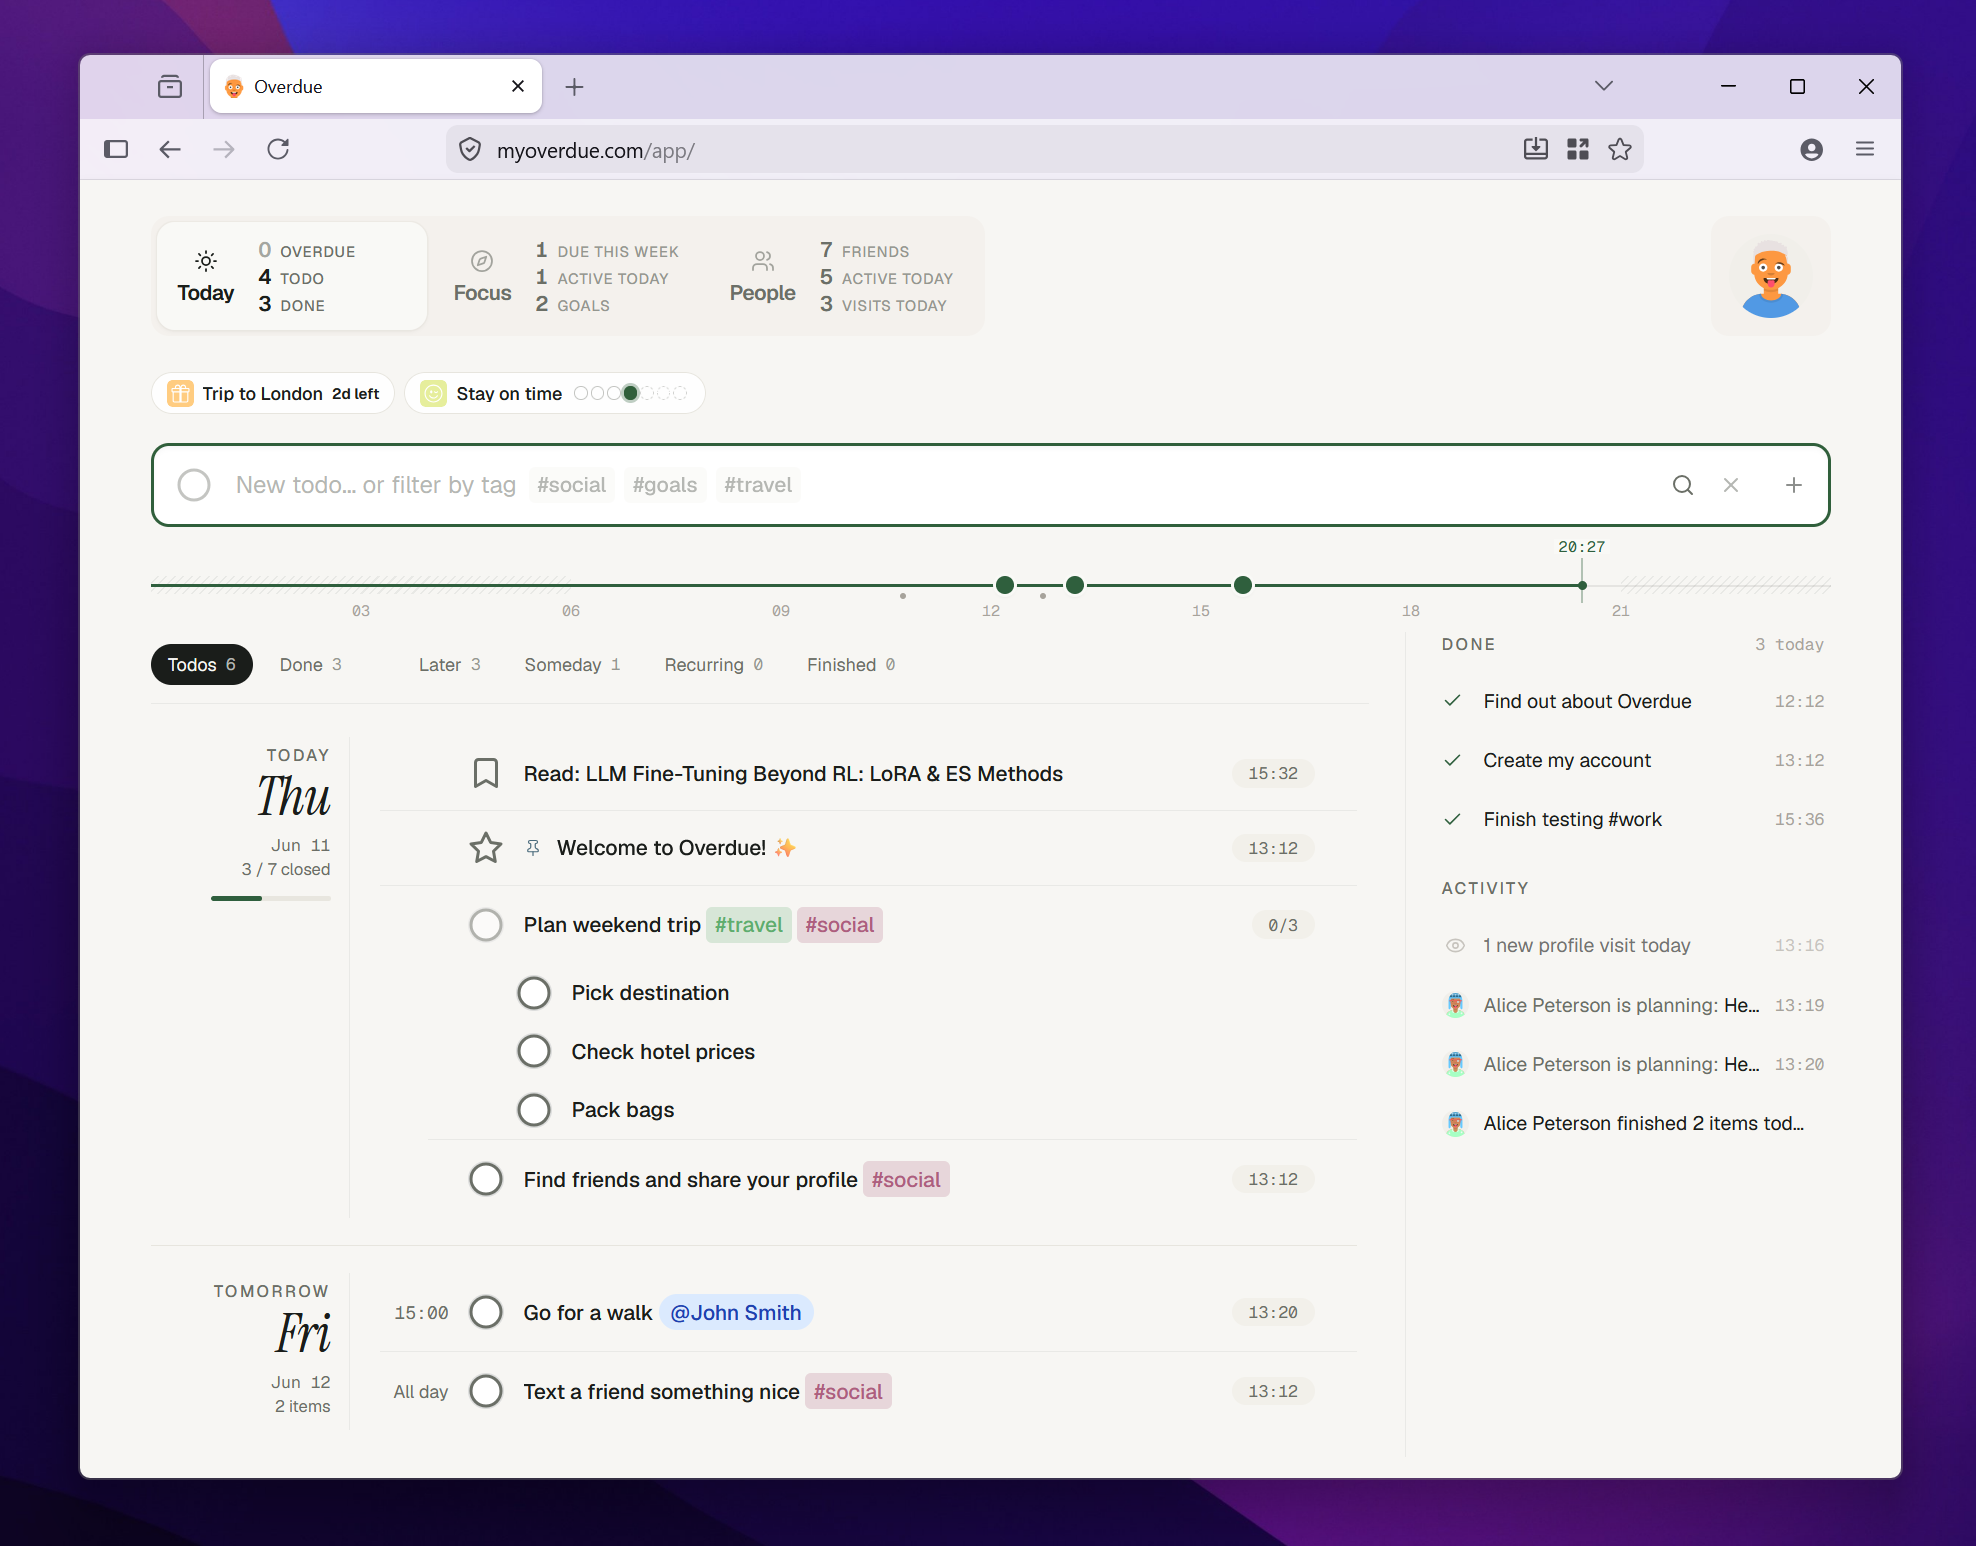Viewport: 1976px width, 1546px height.
Task: Switch to the Finished 0 tab
Action: click(851, 665)
